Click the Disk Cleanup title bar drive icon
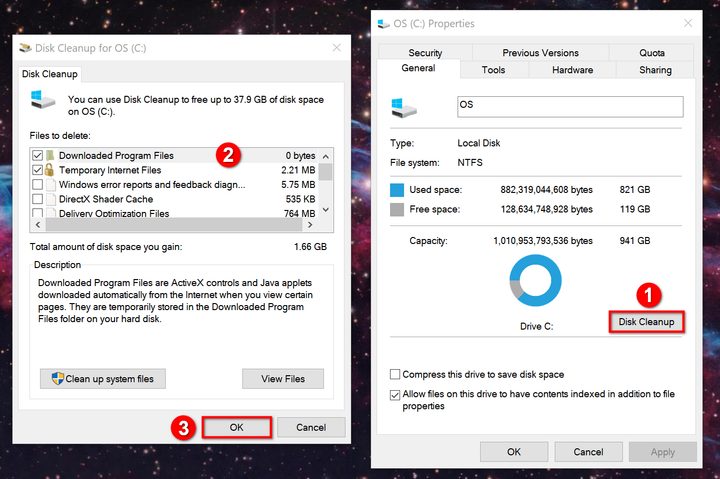 (x=25, y=48)
